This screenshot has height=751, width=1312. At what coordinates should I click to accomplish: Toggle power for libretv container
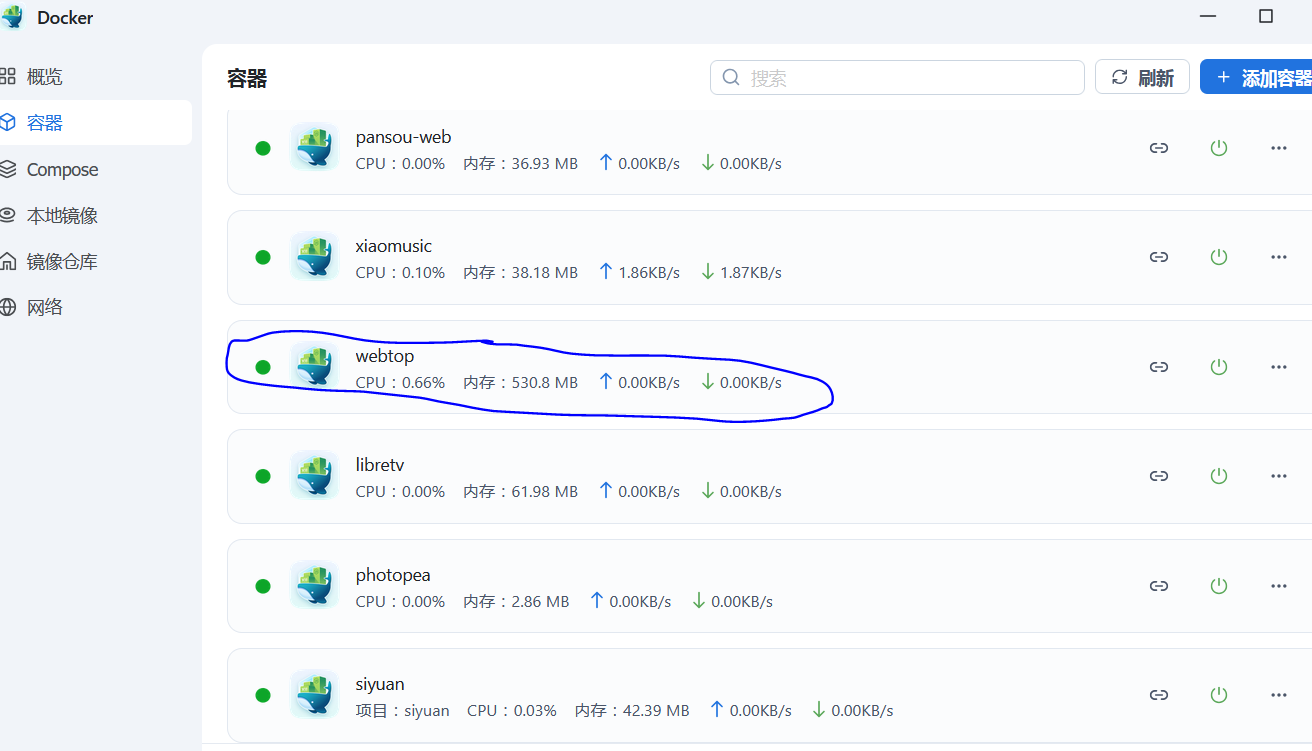[x=1218, y=476]
